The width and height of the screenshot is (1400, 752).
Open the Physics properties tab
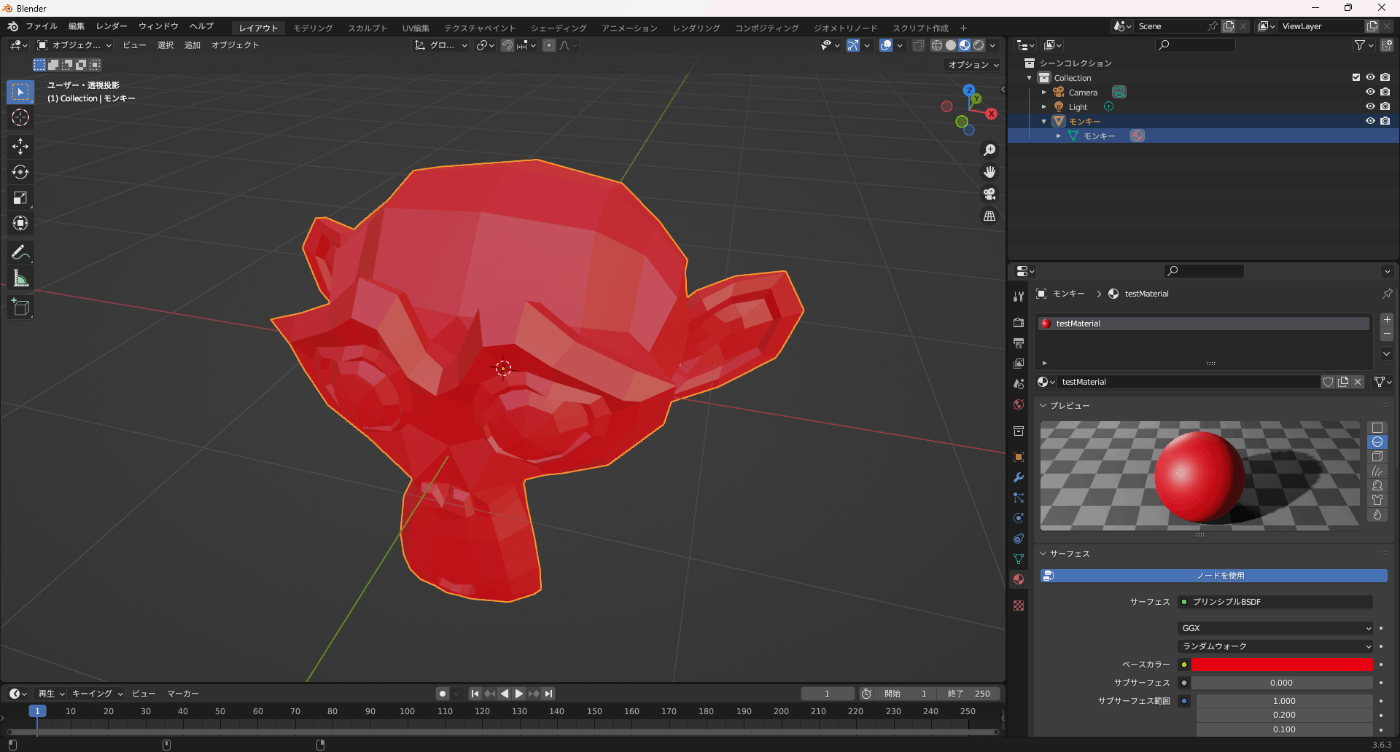click(1018, 518)
